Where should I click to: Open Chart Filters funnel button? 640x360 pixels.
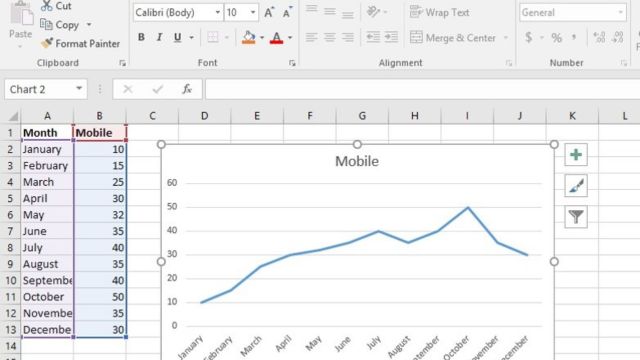[576, 217]
